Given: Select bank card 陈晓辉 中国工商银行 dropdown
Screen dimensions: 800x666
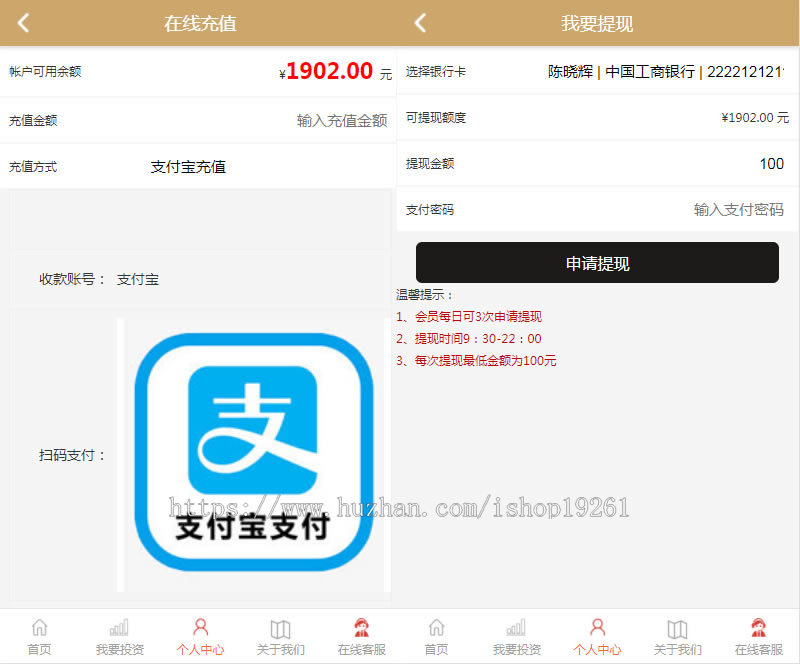Looking at the screenshot, I should pos(665,72).
